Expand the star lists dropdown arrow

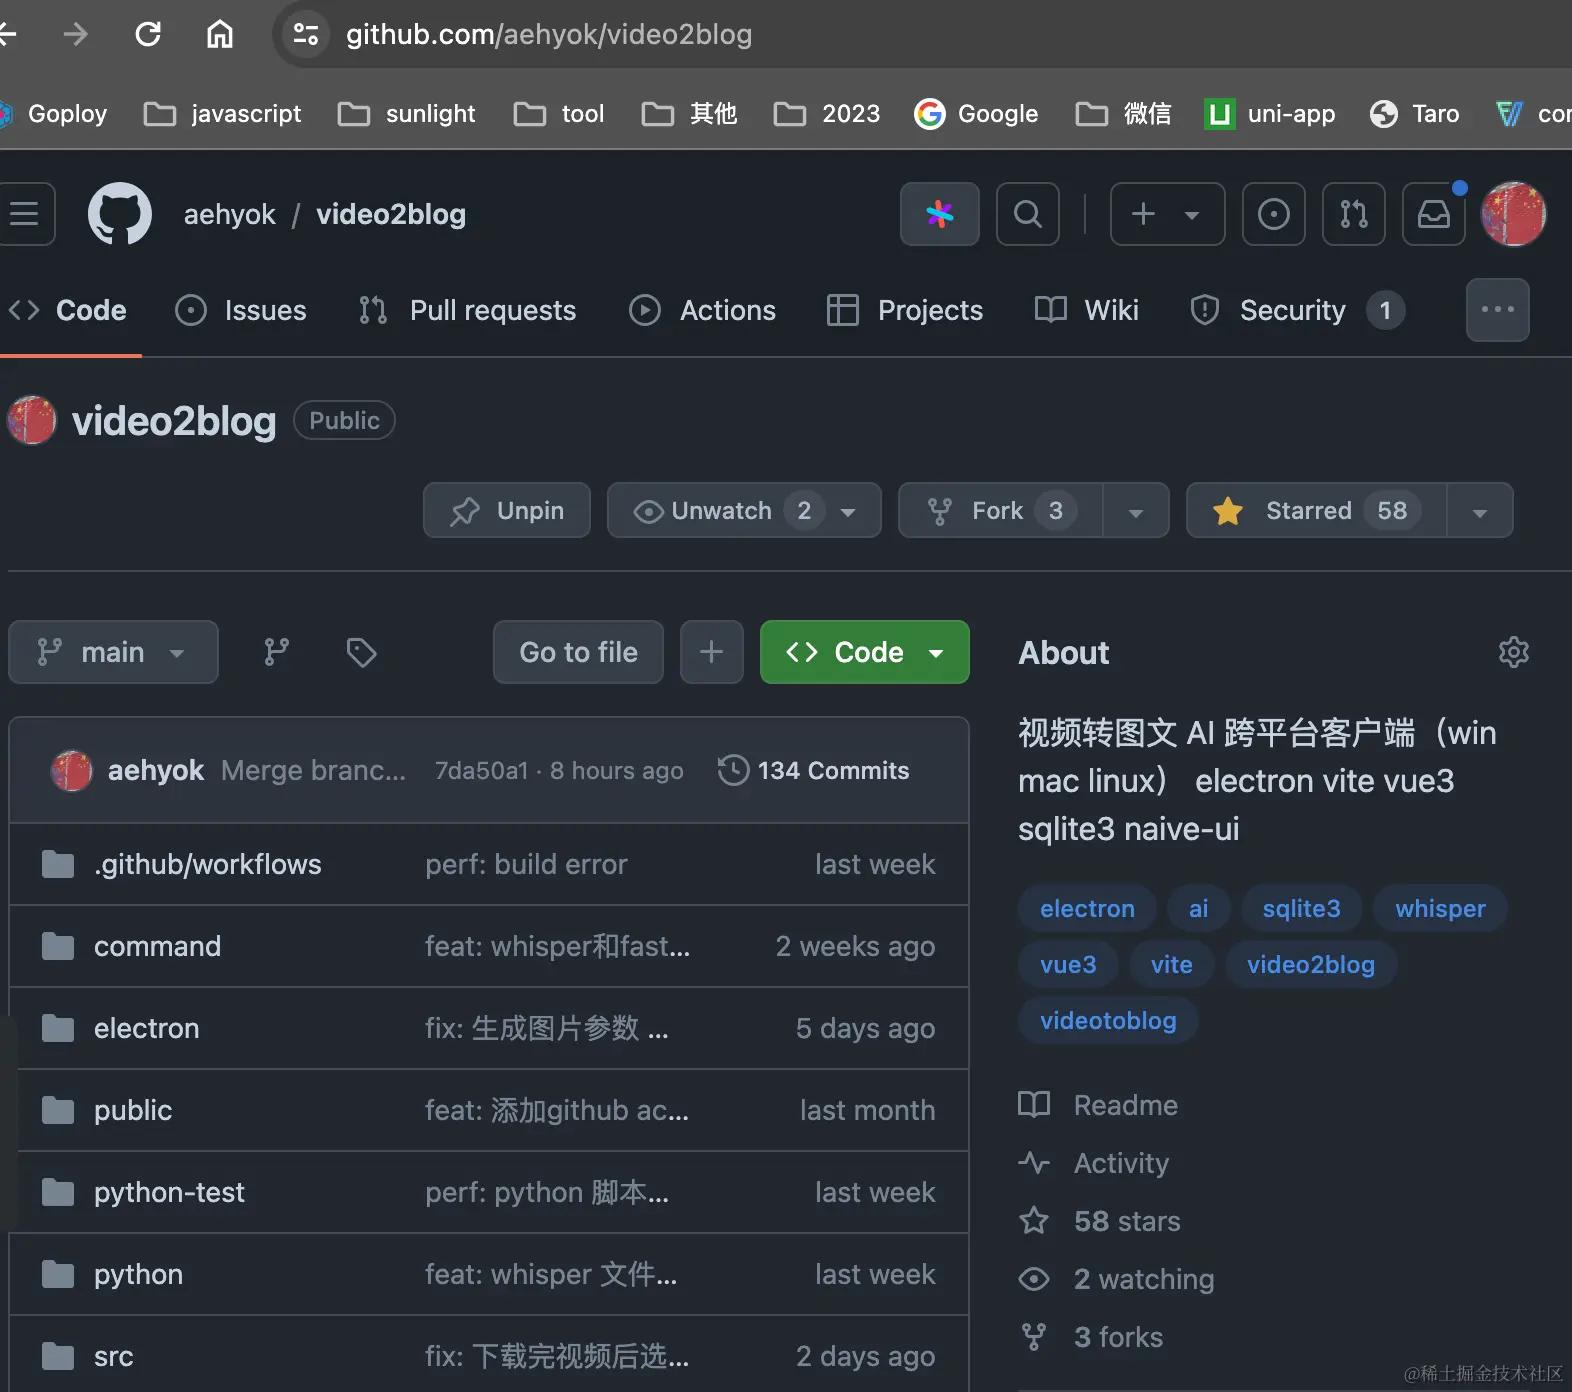tap(1480, 511)
